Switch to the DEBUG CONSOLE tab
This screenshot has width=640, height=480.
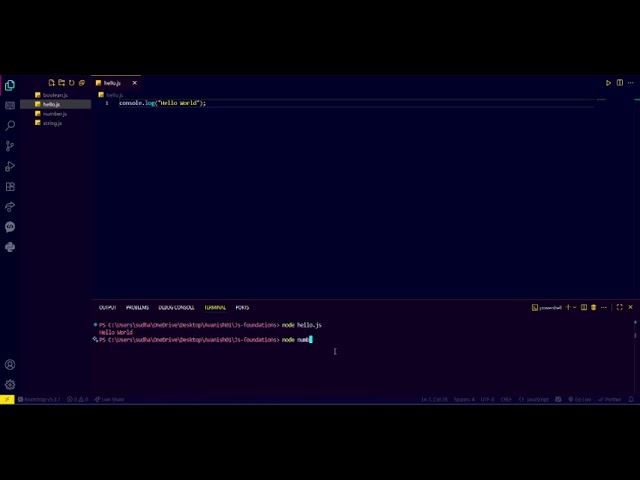(x=176, y=307)
